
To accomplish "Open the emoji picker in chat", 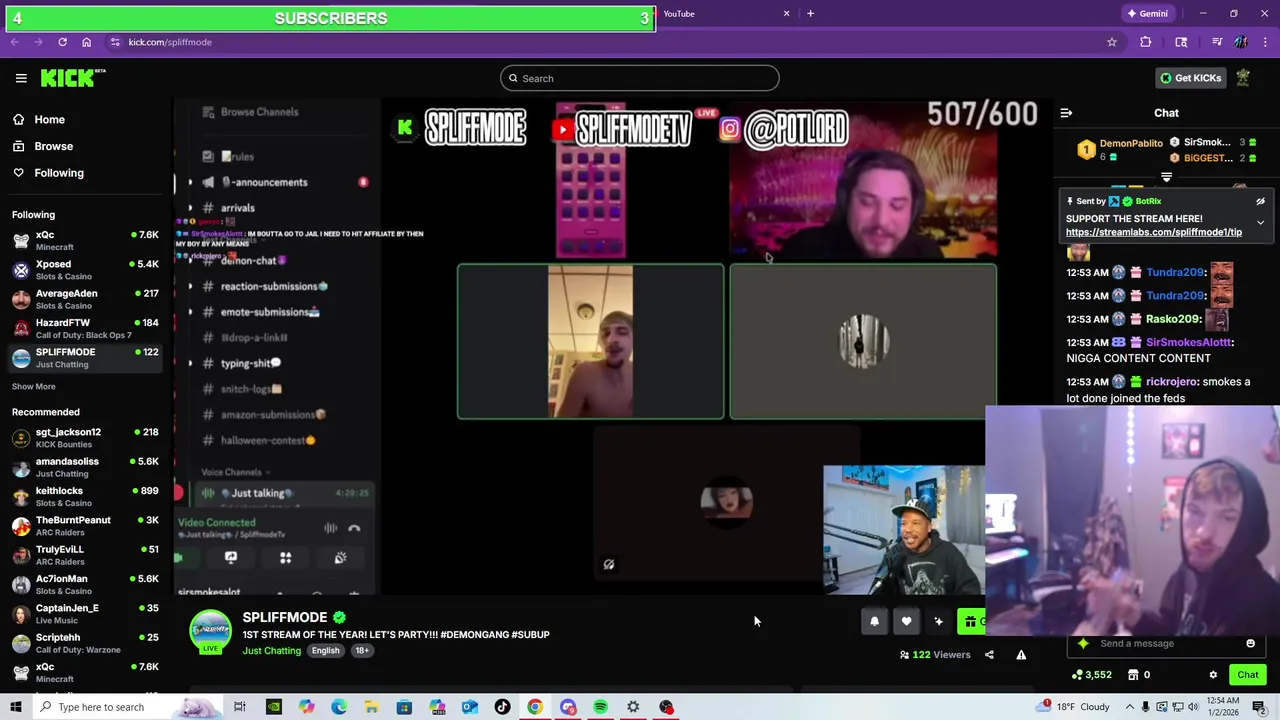I will click(1250, 644).
